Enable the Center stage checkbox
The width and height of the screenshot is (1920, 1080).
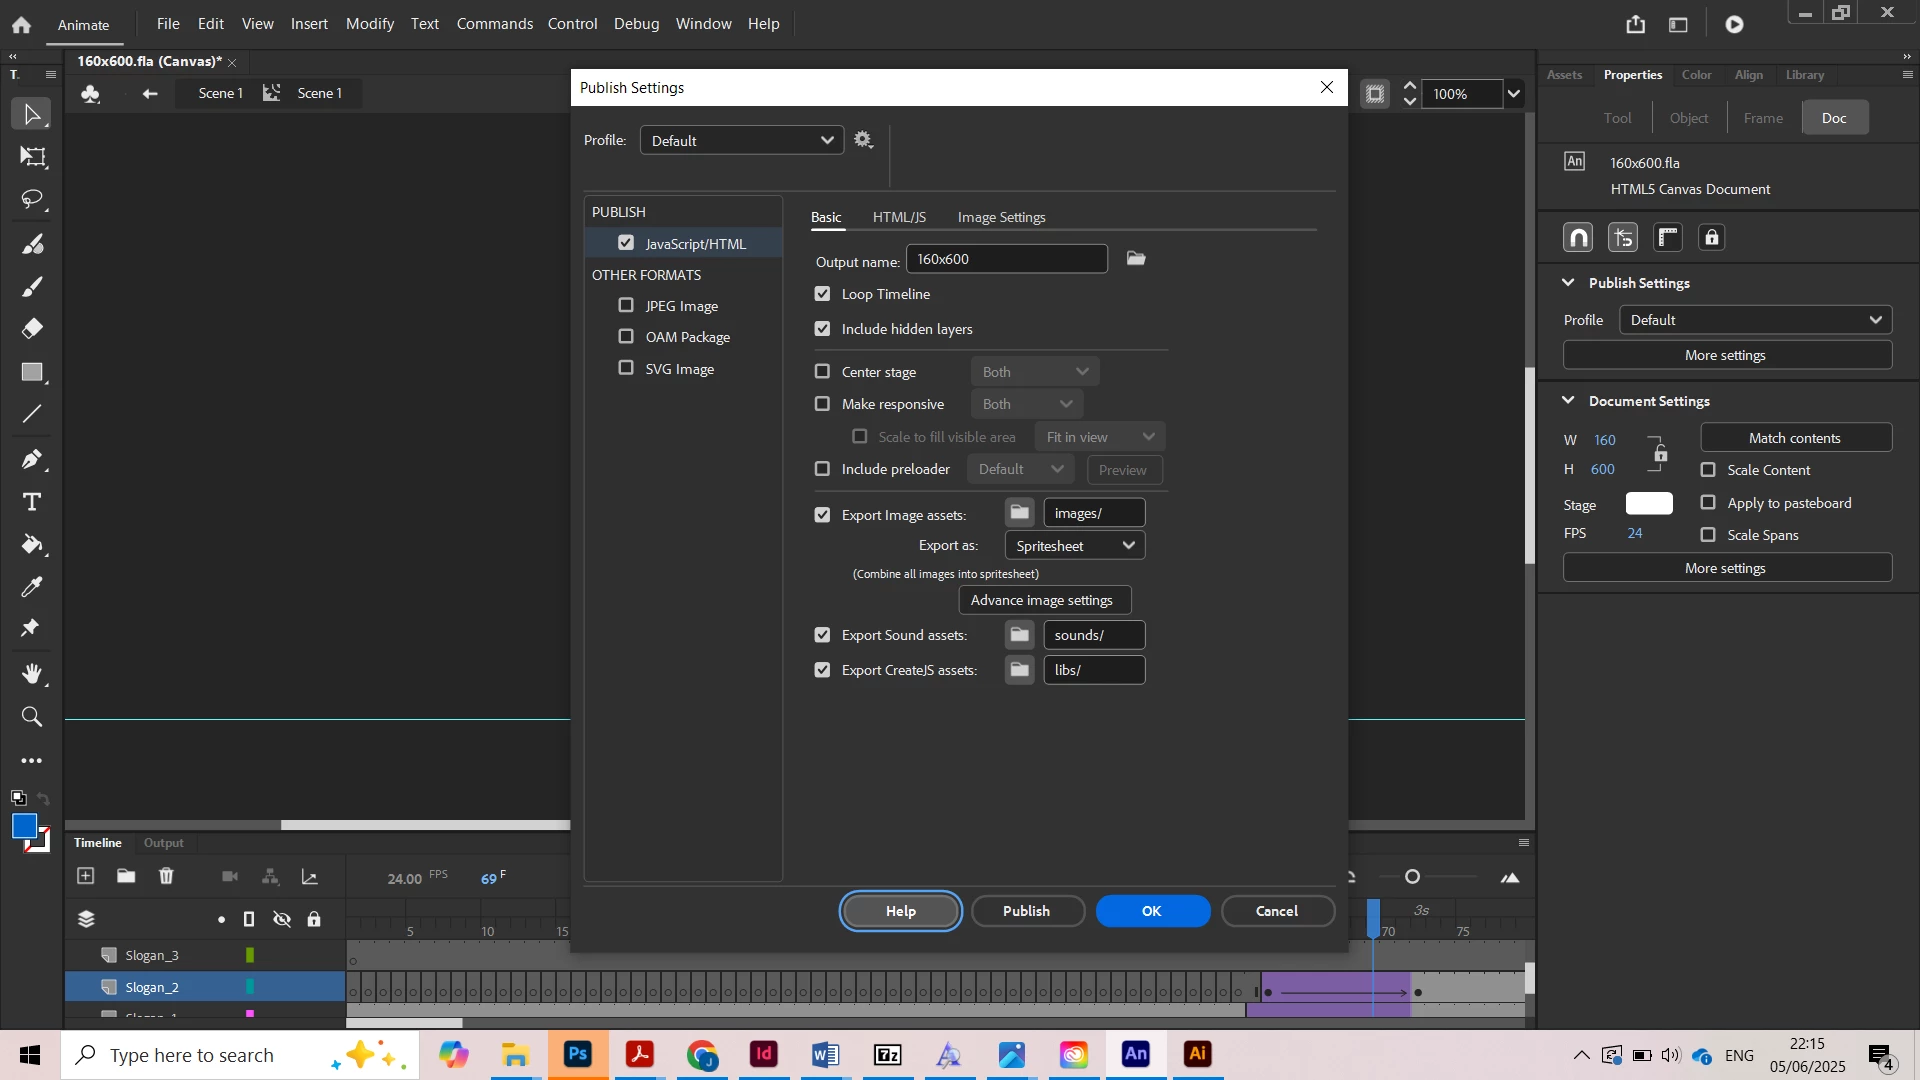(x=822, y=372)
